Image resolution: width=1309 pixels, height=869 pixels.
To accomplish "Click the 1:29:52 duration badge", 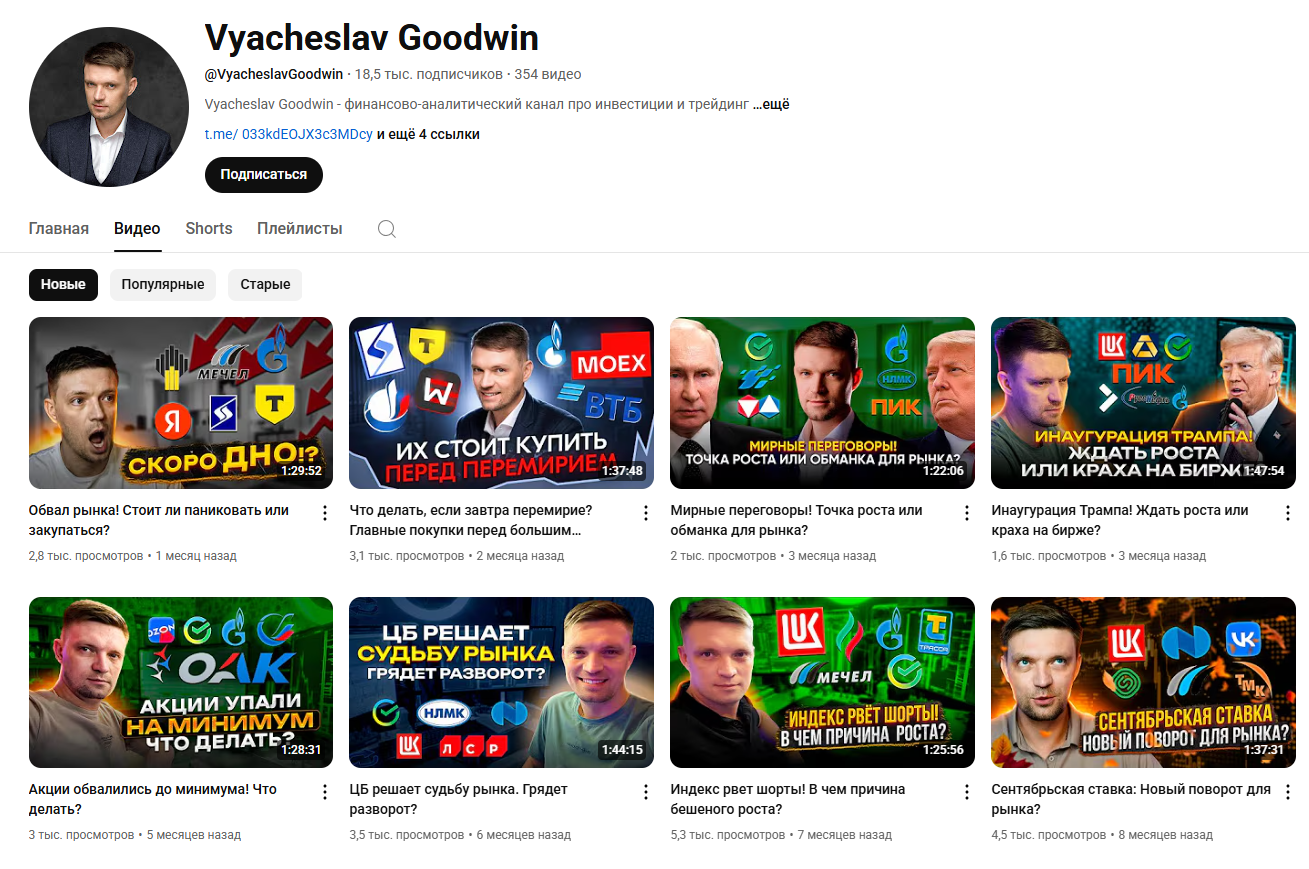I will tap(301, 471).
